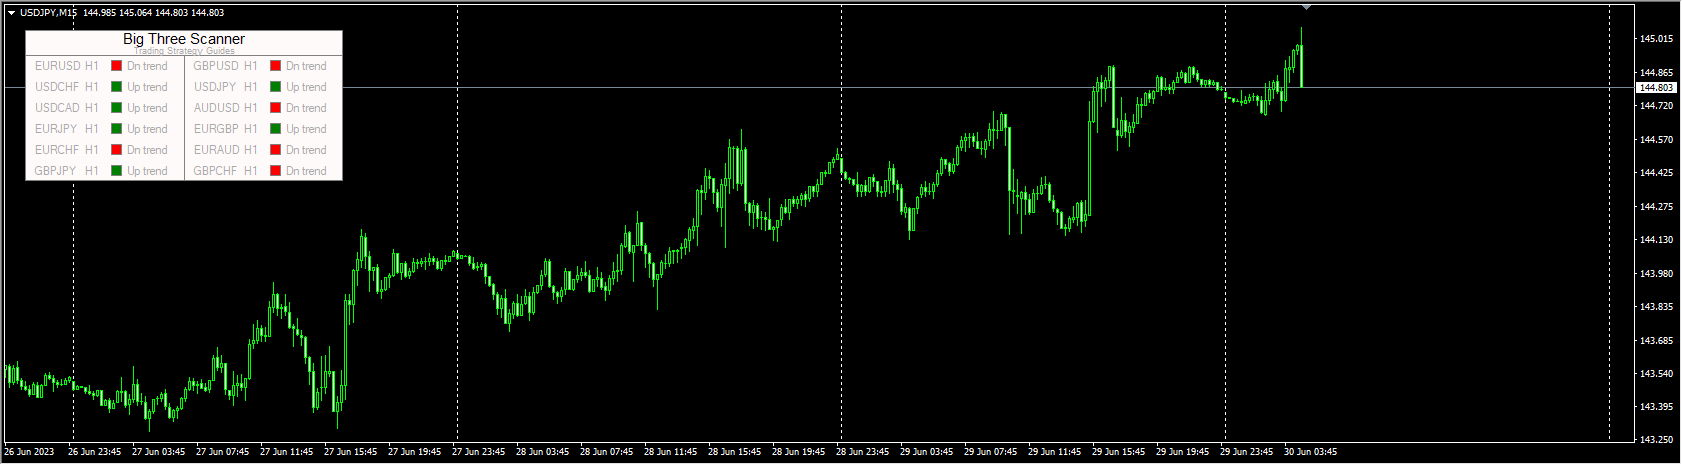Click the GBPCHF Dn trend status text
1682x465 pixels.
point(306,171)
